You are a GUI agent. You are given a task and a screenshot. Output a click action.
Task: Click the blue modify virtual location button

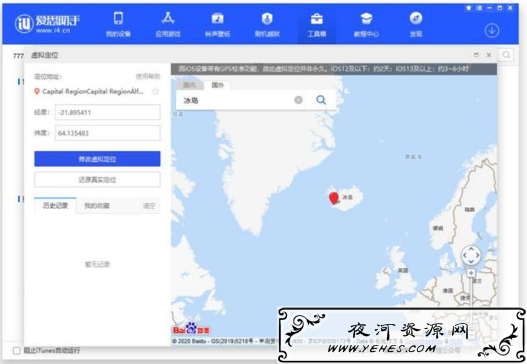pyautogui.click(x=97, y=159)
